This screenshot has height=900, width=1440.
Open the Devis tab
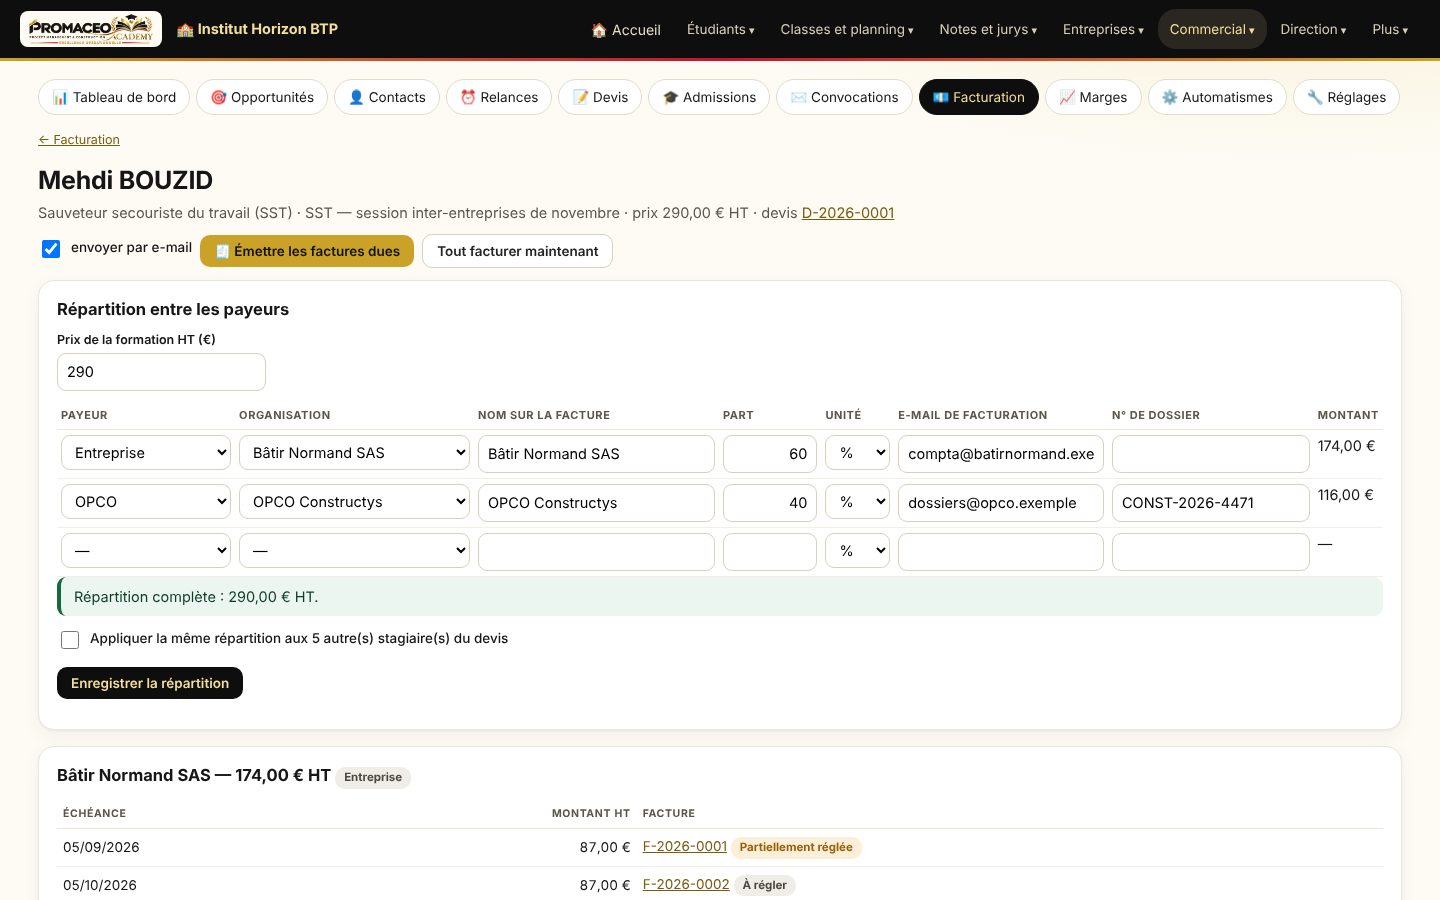pyautogui.click(x=600, y=97)
